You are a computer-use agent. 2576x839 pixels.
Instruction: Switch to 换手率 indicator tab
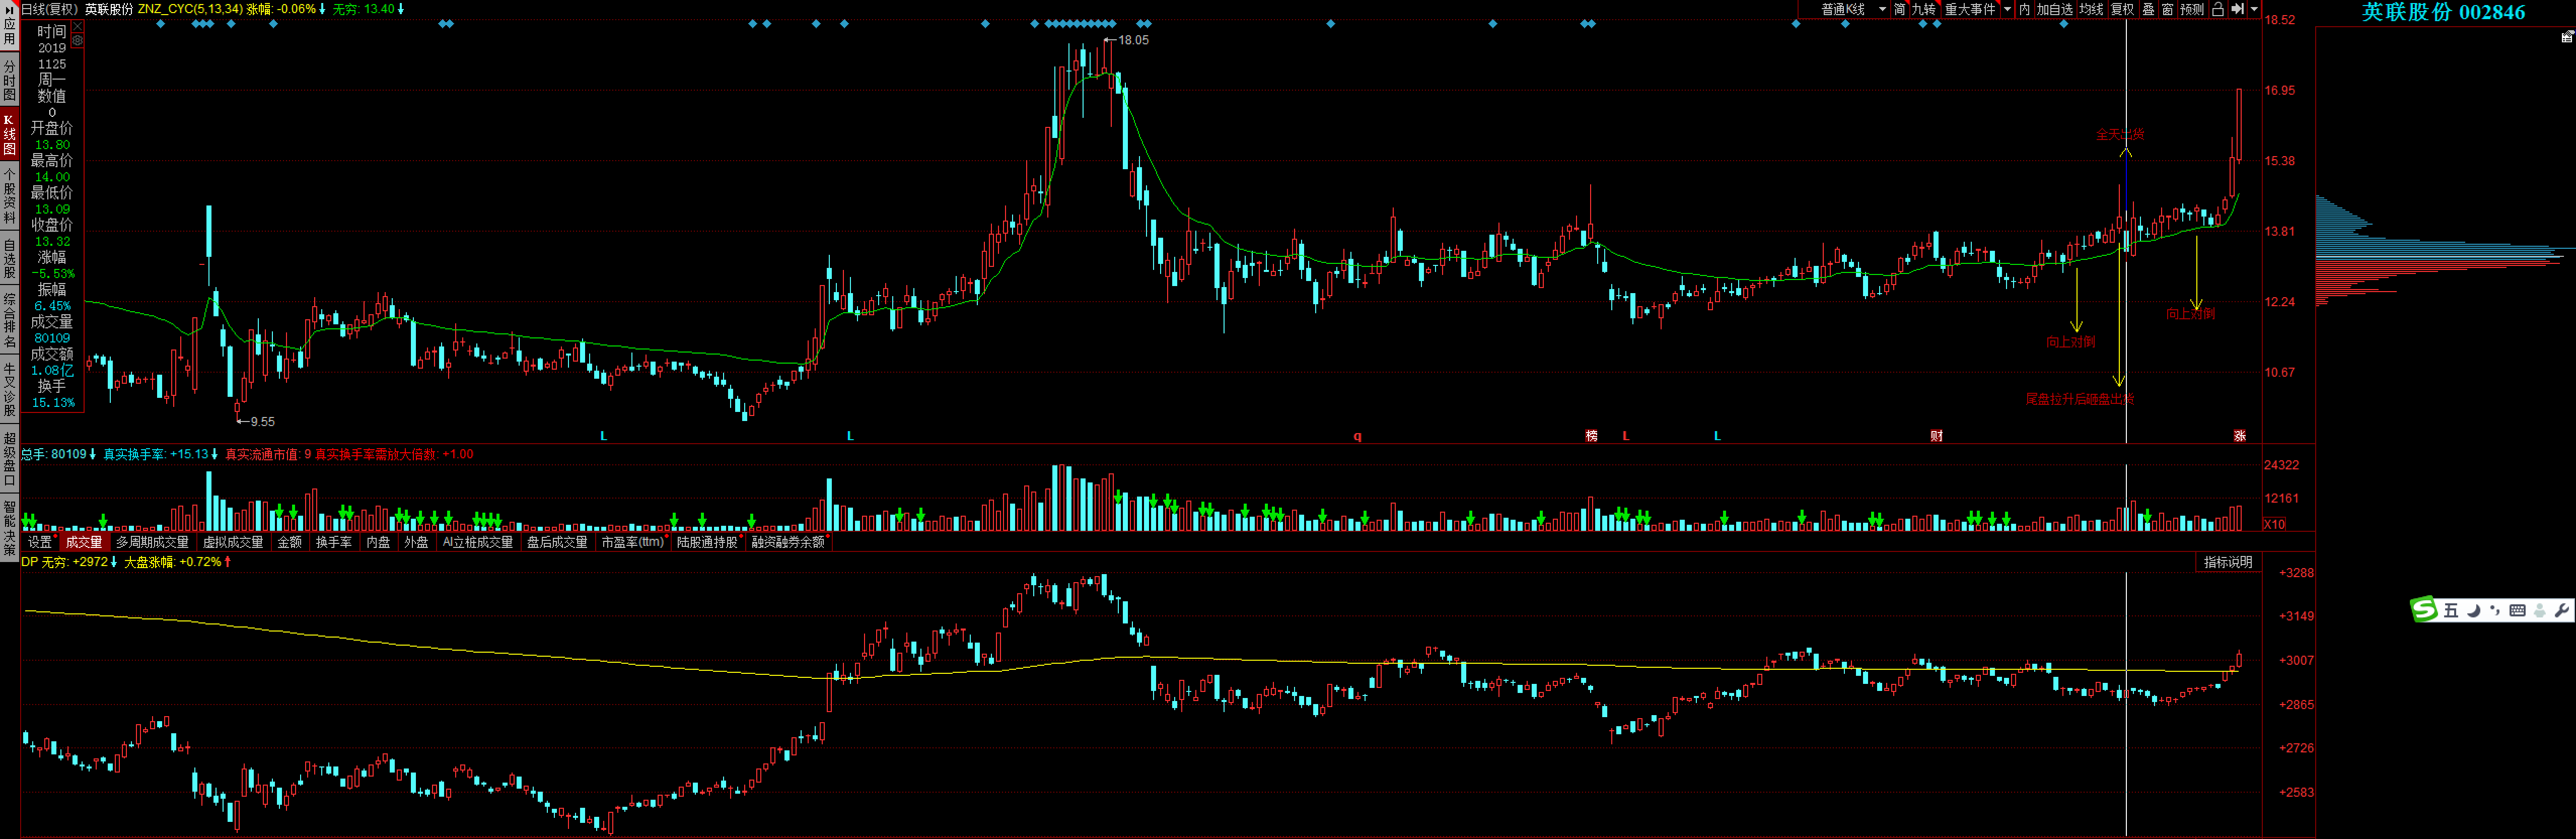[333, 542]
